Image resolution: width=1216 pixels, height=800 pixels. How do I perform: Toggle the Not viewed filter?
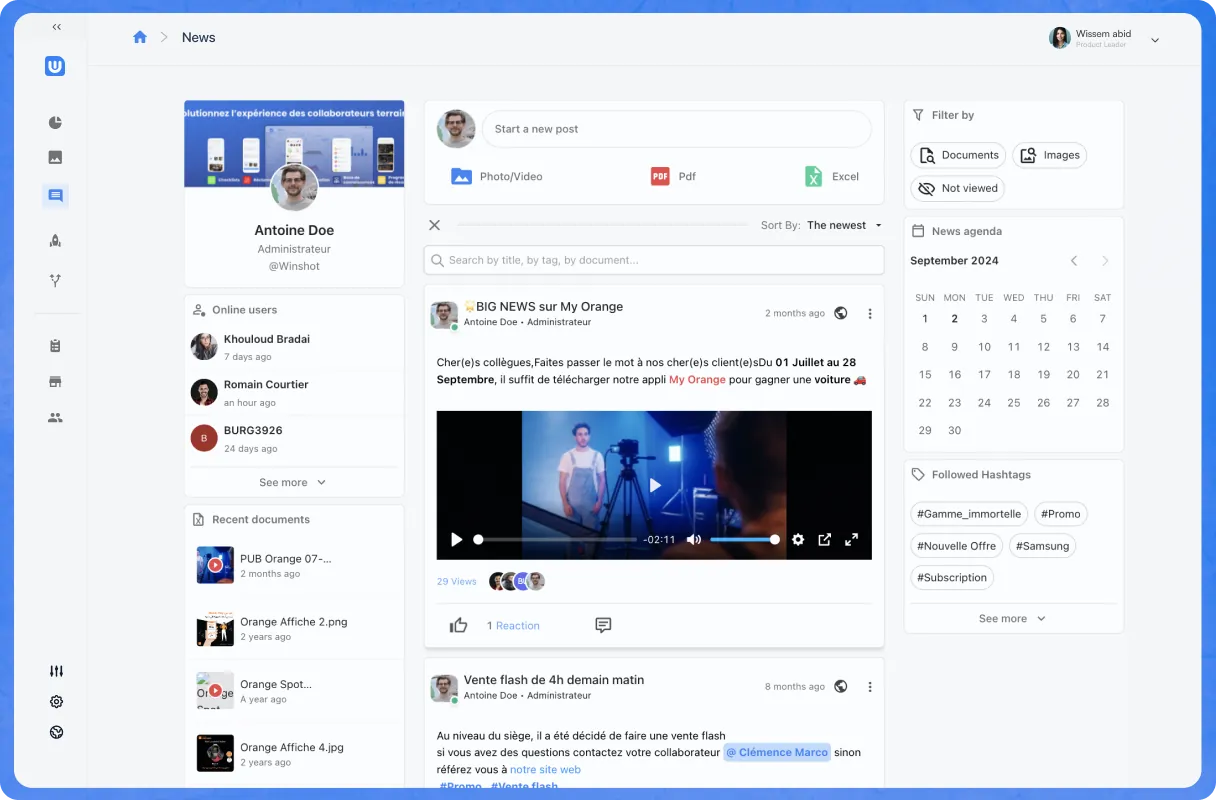[x=957, y=188]
